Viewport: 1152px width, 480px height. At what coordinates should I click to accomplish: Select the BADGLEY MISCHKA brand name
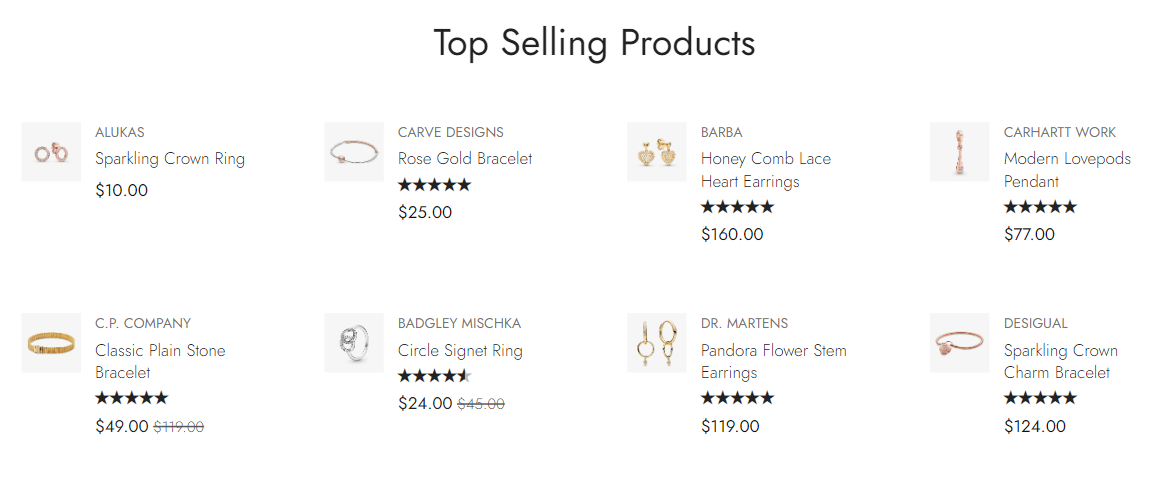click(x=459, y=323)
